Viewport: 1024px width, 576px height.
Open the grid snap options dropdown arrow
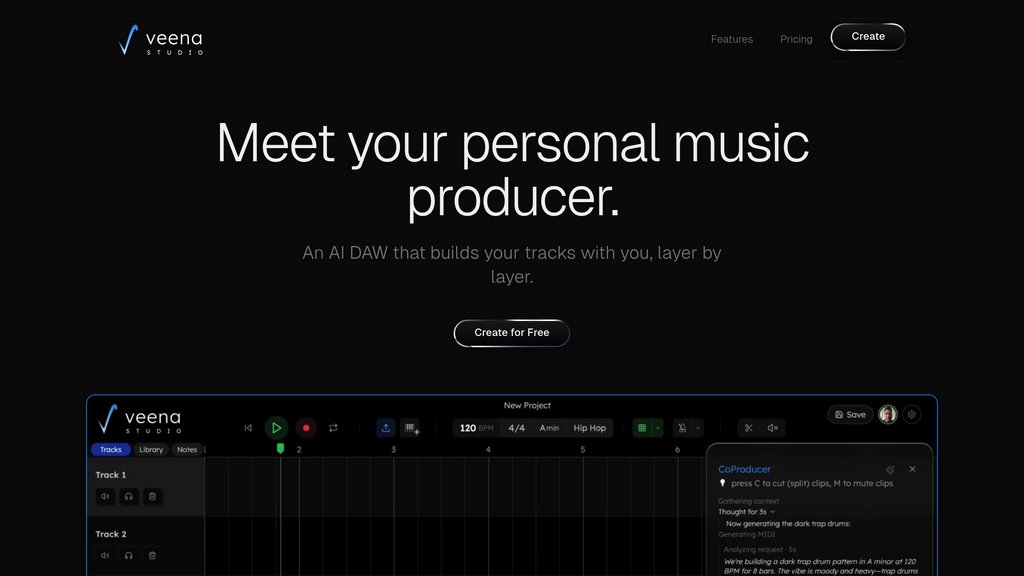point(658,428)
